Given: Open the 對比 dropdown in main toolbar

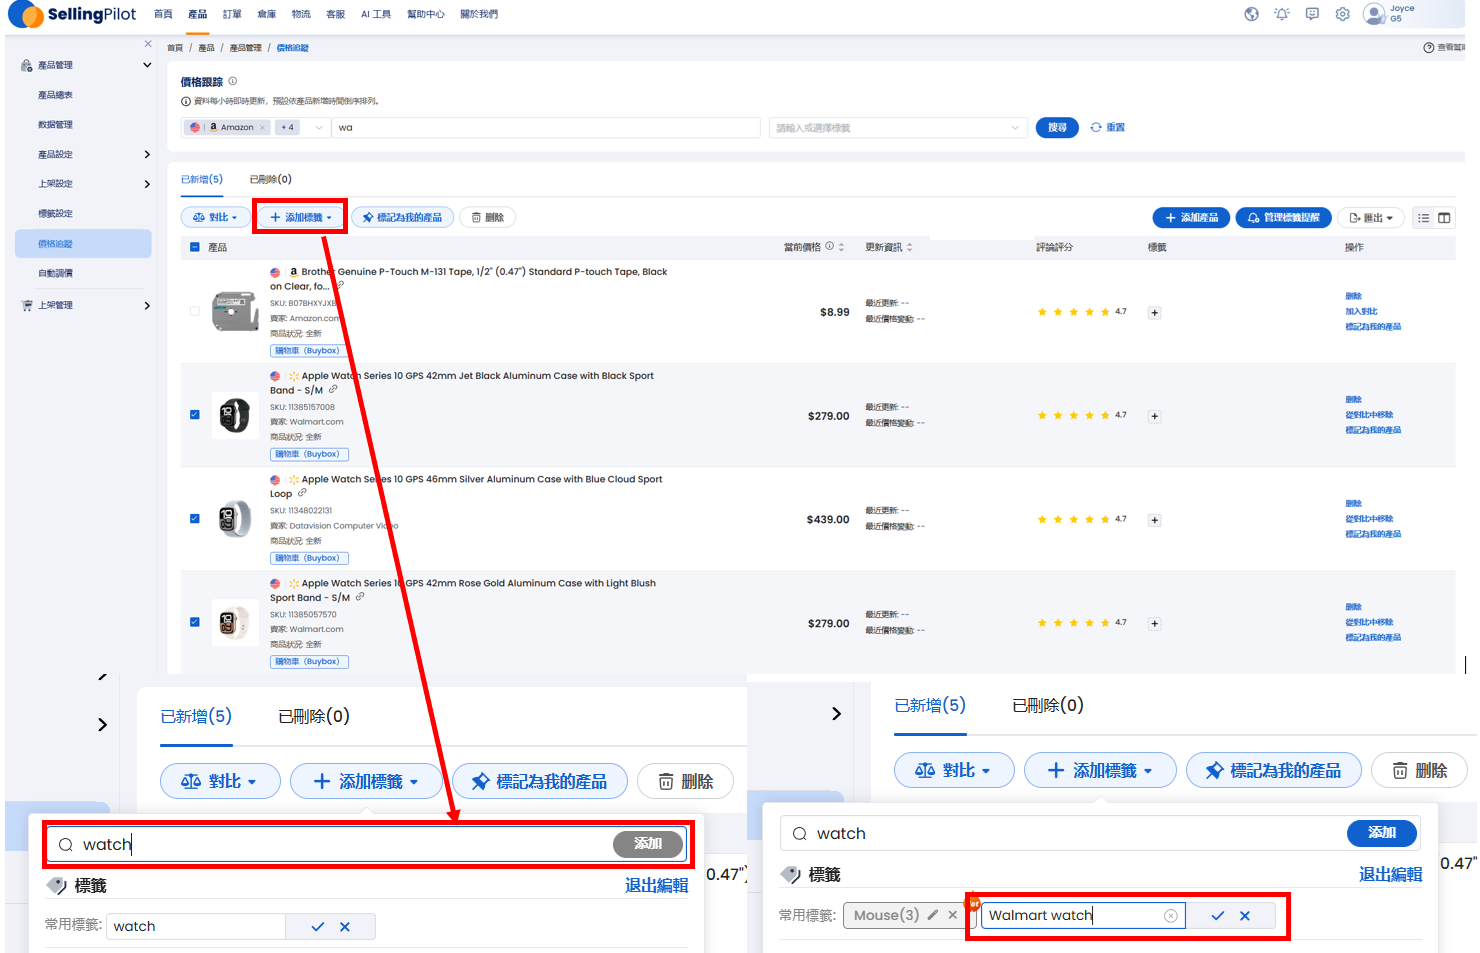Looking at the screenshot, I should (216, 217).
